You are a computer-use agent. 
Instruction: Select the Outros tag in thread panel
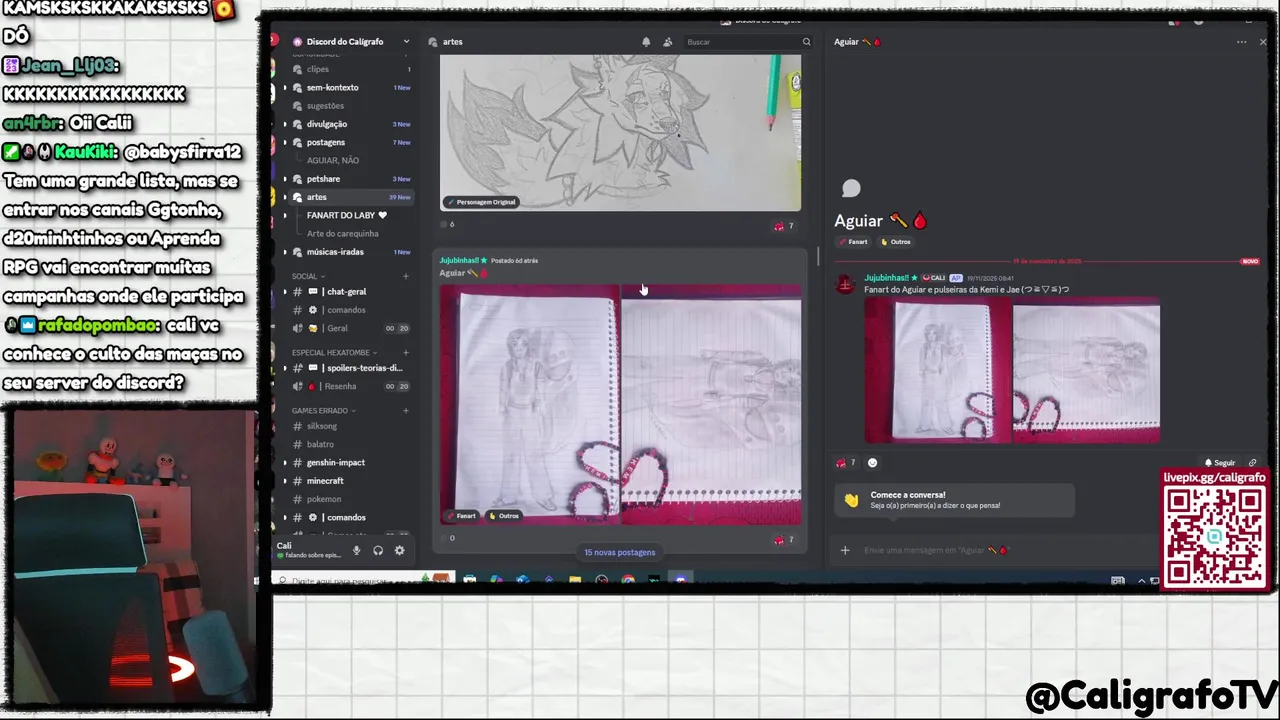tap(896, 242)
